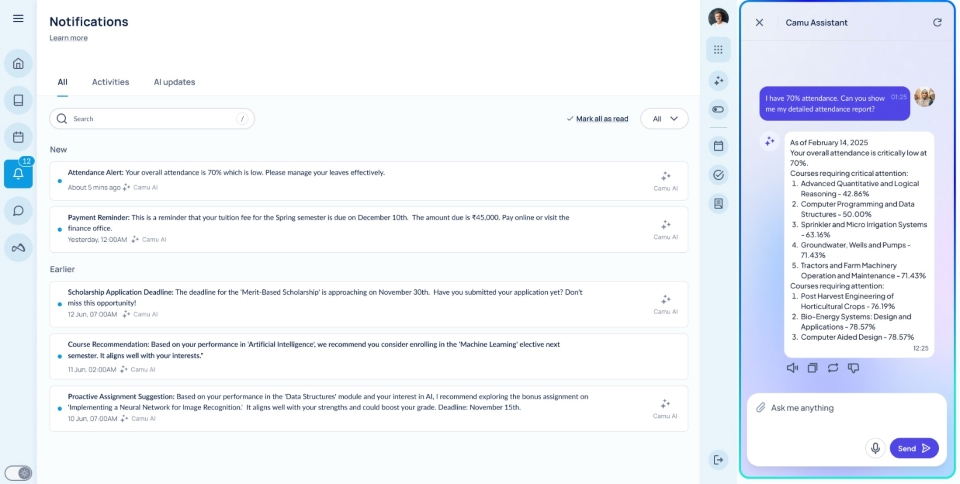Click the notifications Search input field
The height and width of the screenshot is (484, 960).
point(152,119)
